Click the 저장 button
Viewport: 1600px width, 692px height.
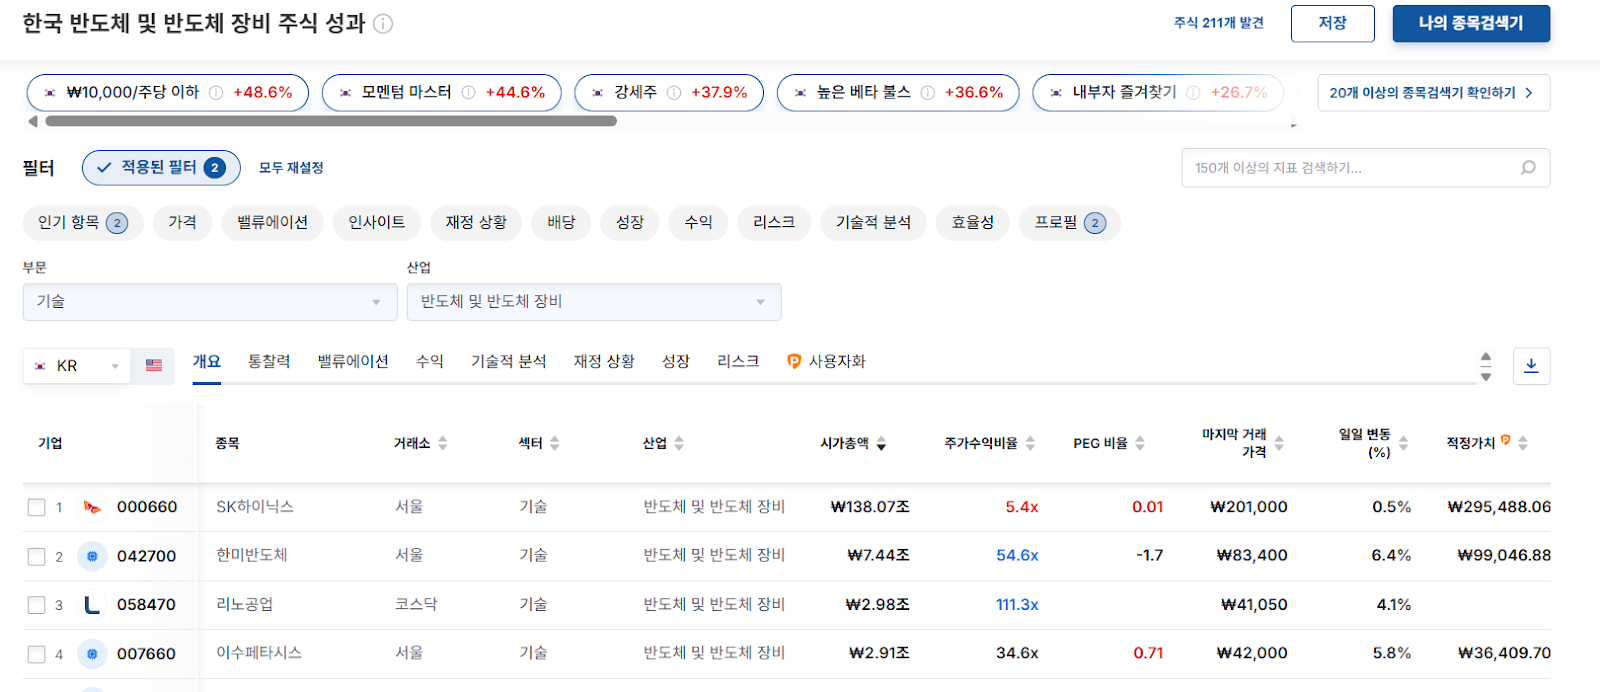pos(1333,24)
